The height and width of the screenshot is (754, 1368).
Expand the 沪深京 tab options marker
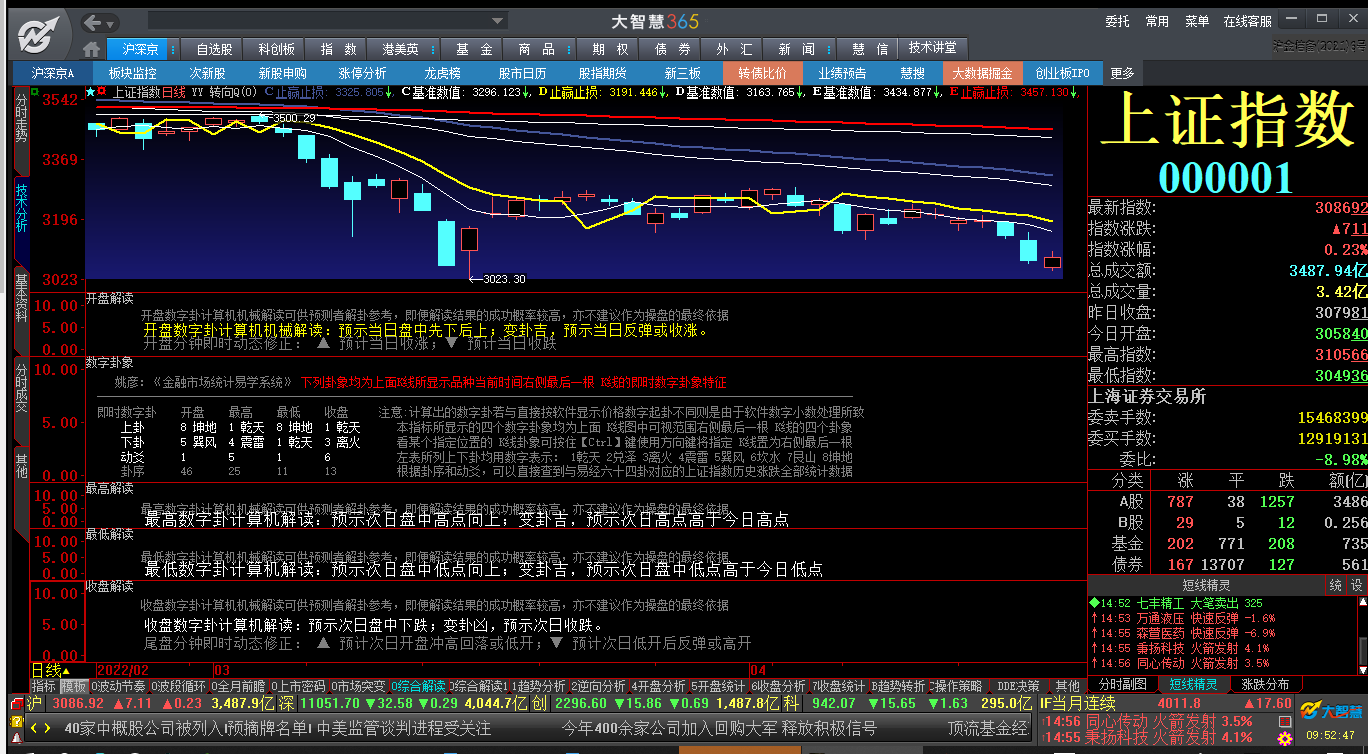[174, 49]
